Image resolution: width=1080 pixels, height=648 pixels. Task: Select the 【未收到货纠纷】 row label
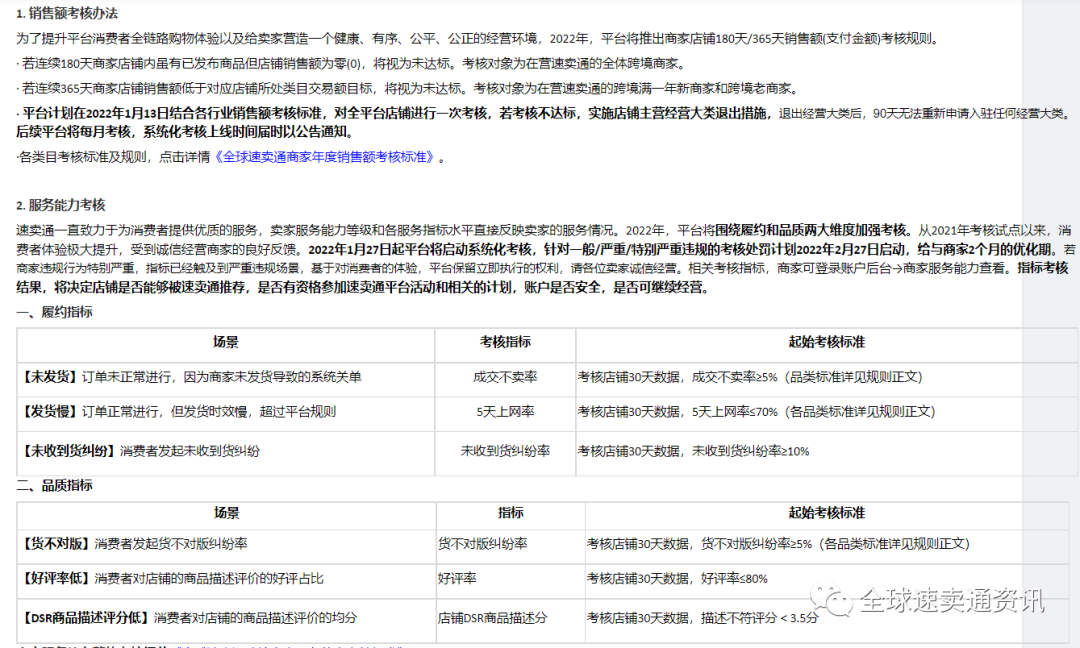(x=70, y=450)
